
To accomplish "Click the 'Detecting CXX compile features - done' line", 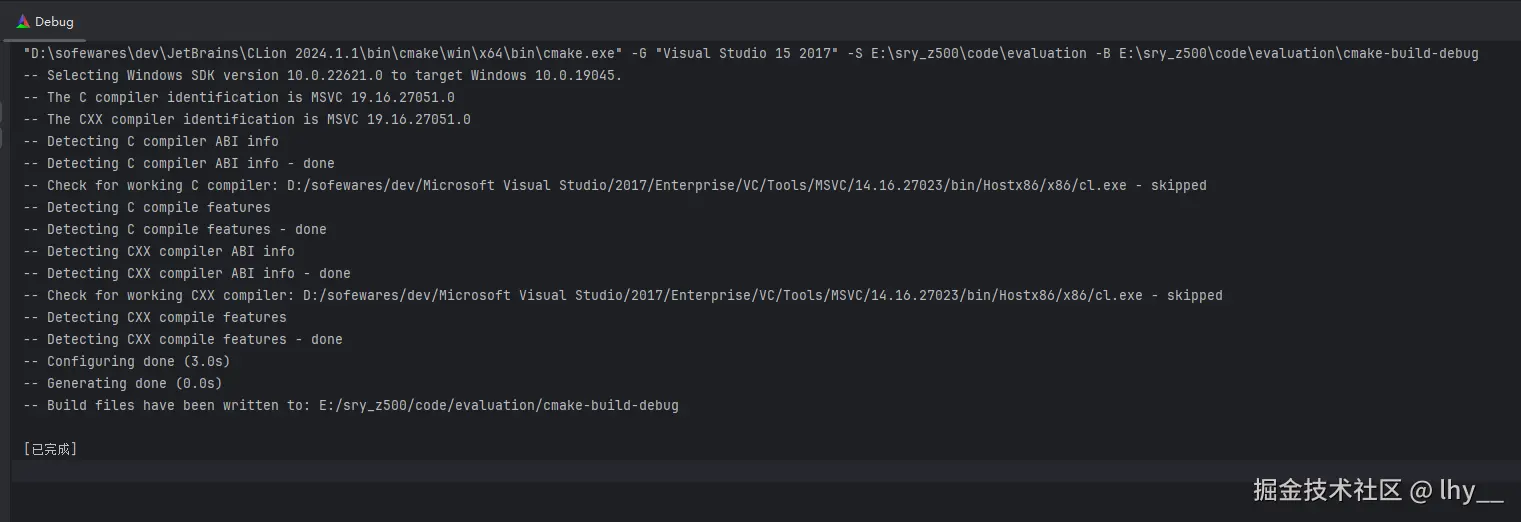I will (x=182, y=339).
